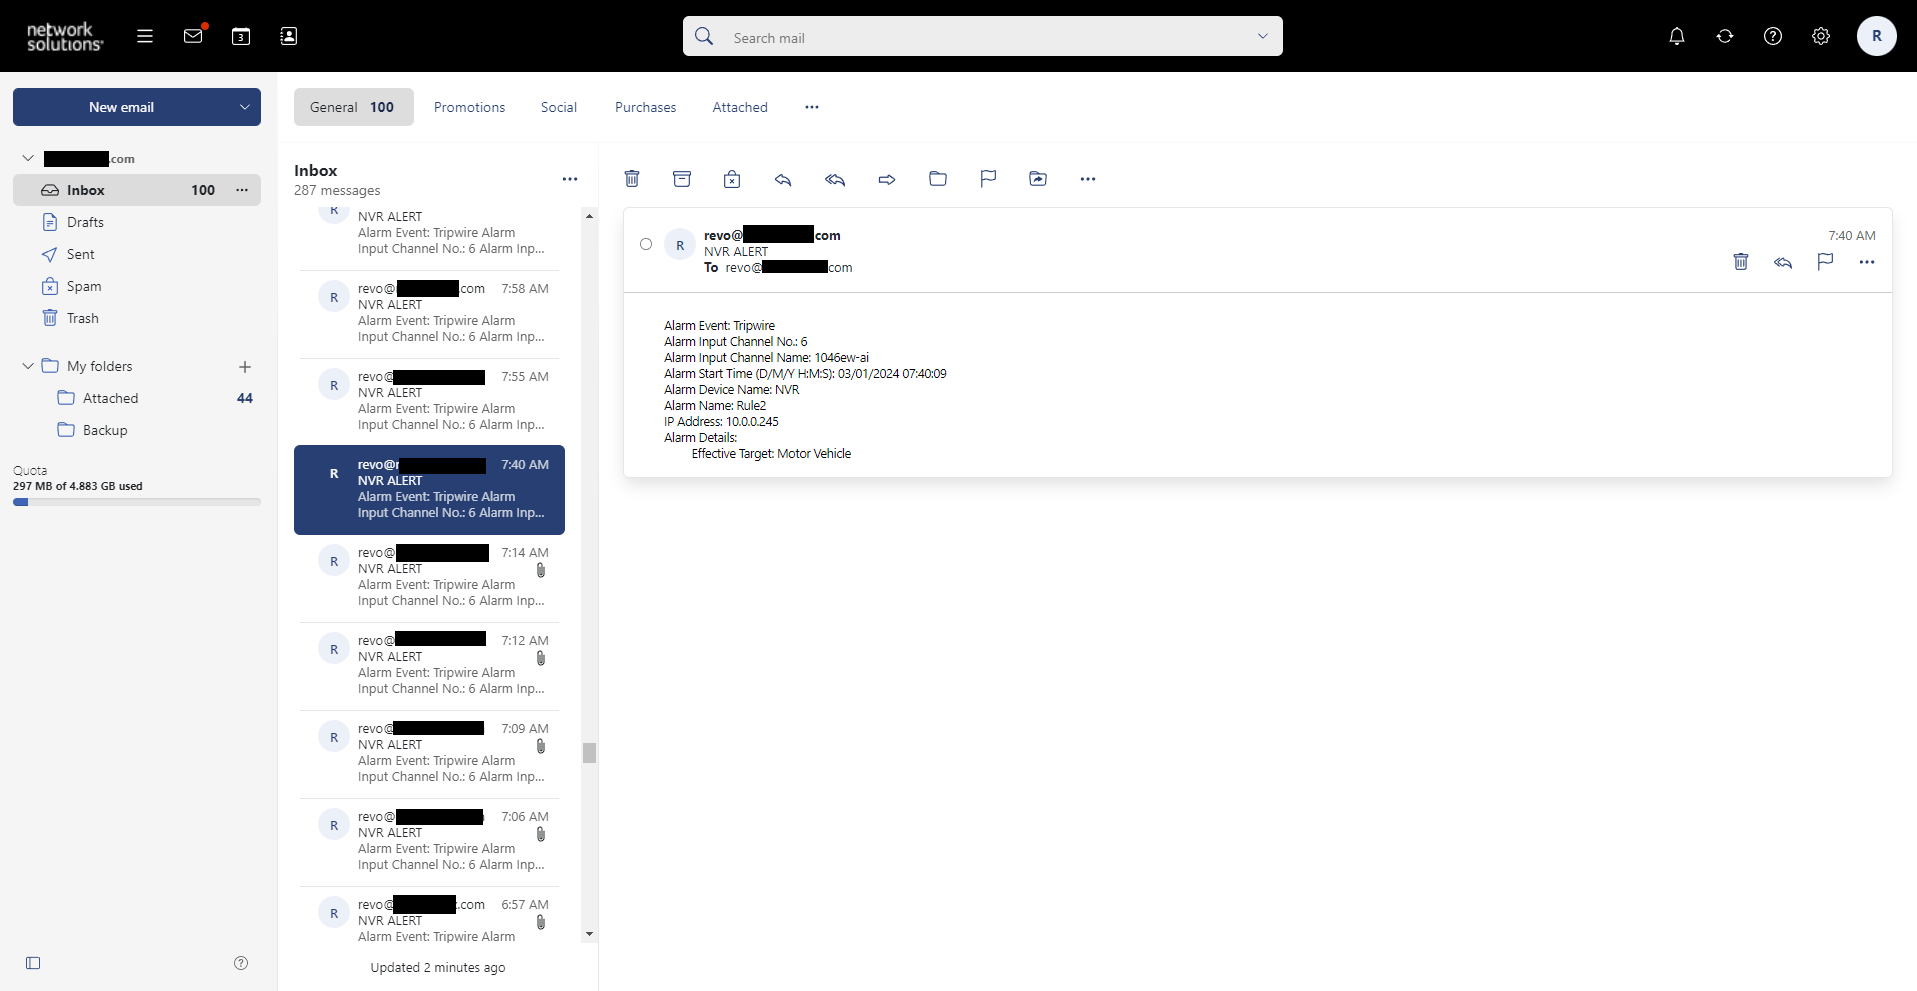Viewport: 1917px width, 991px height.
Task: Collapse the account folder tree
Action: click(x=28, y=158)
